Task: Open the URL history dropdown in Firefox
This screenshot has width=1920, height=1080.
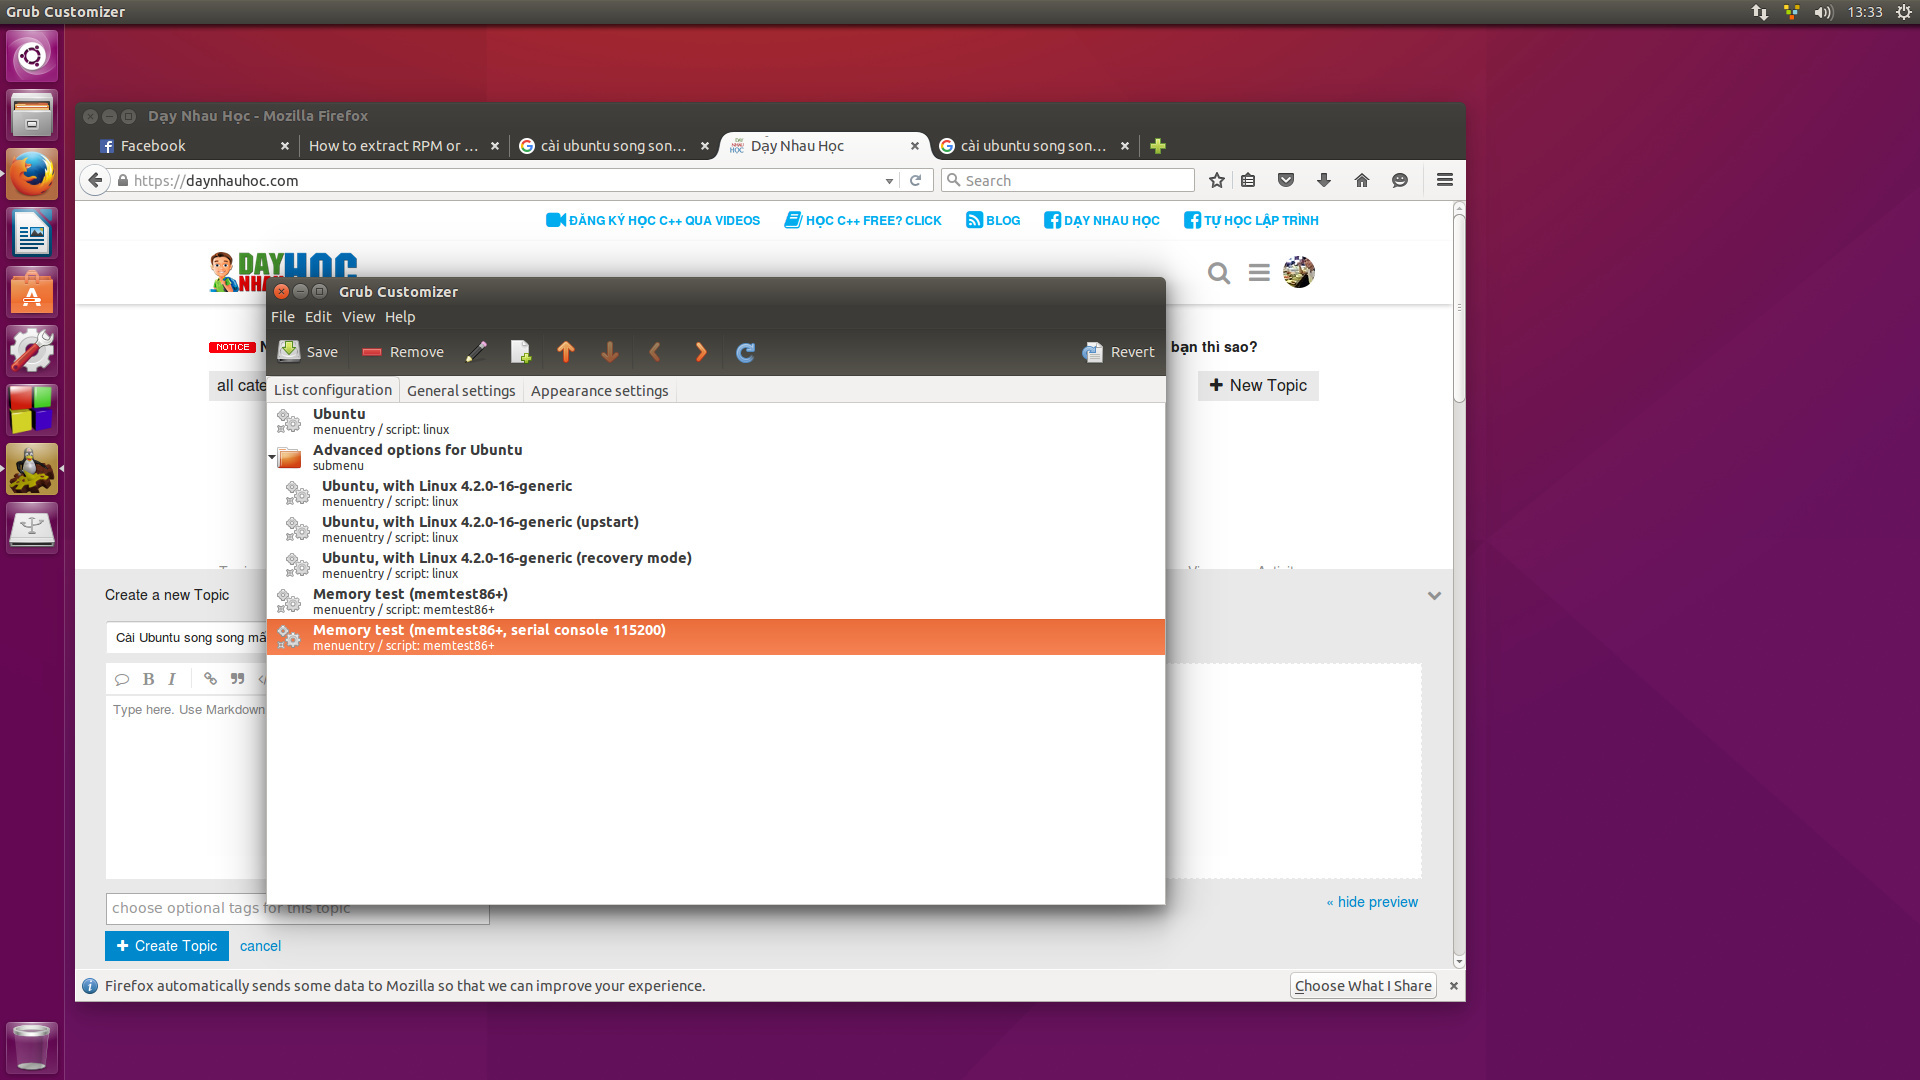Action: [889, 181]
